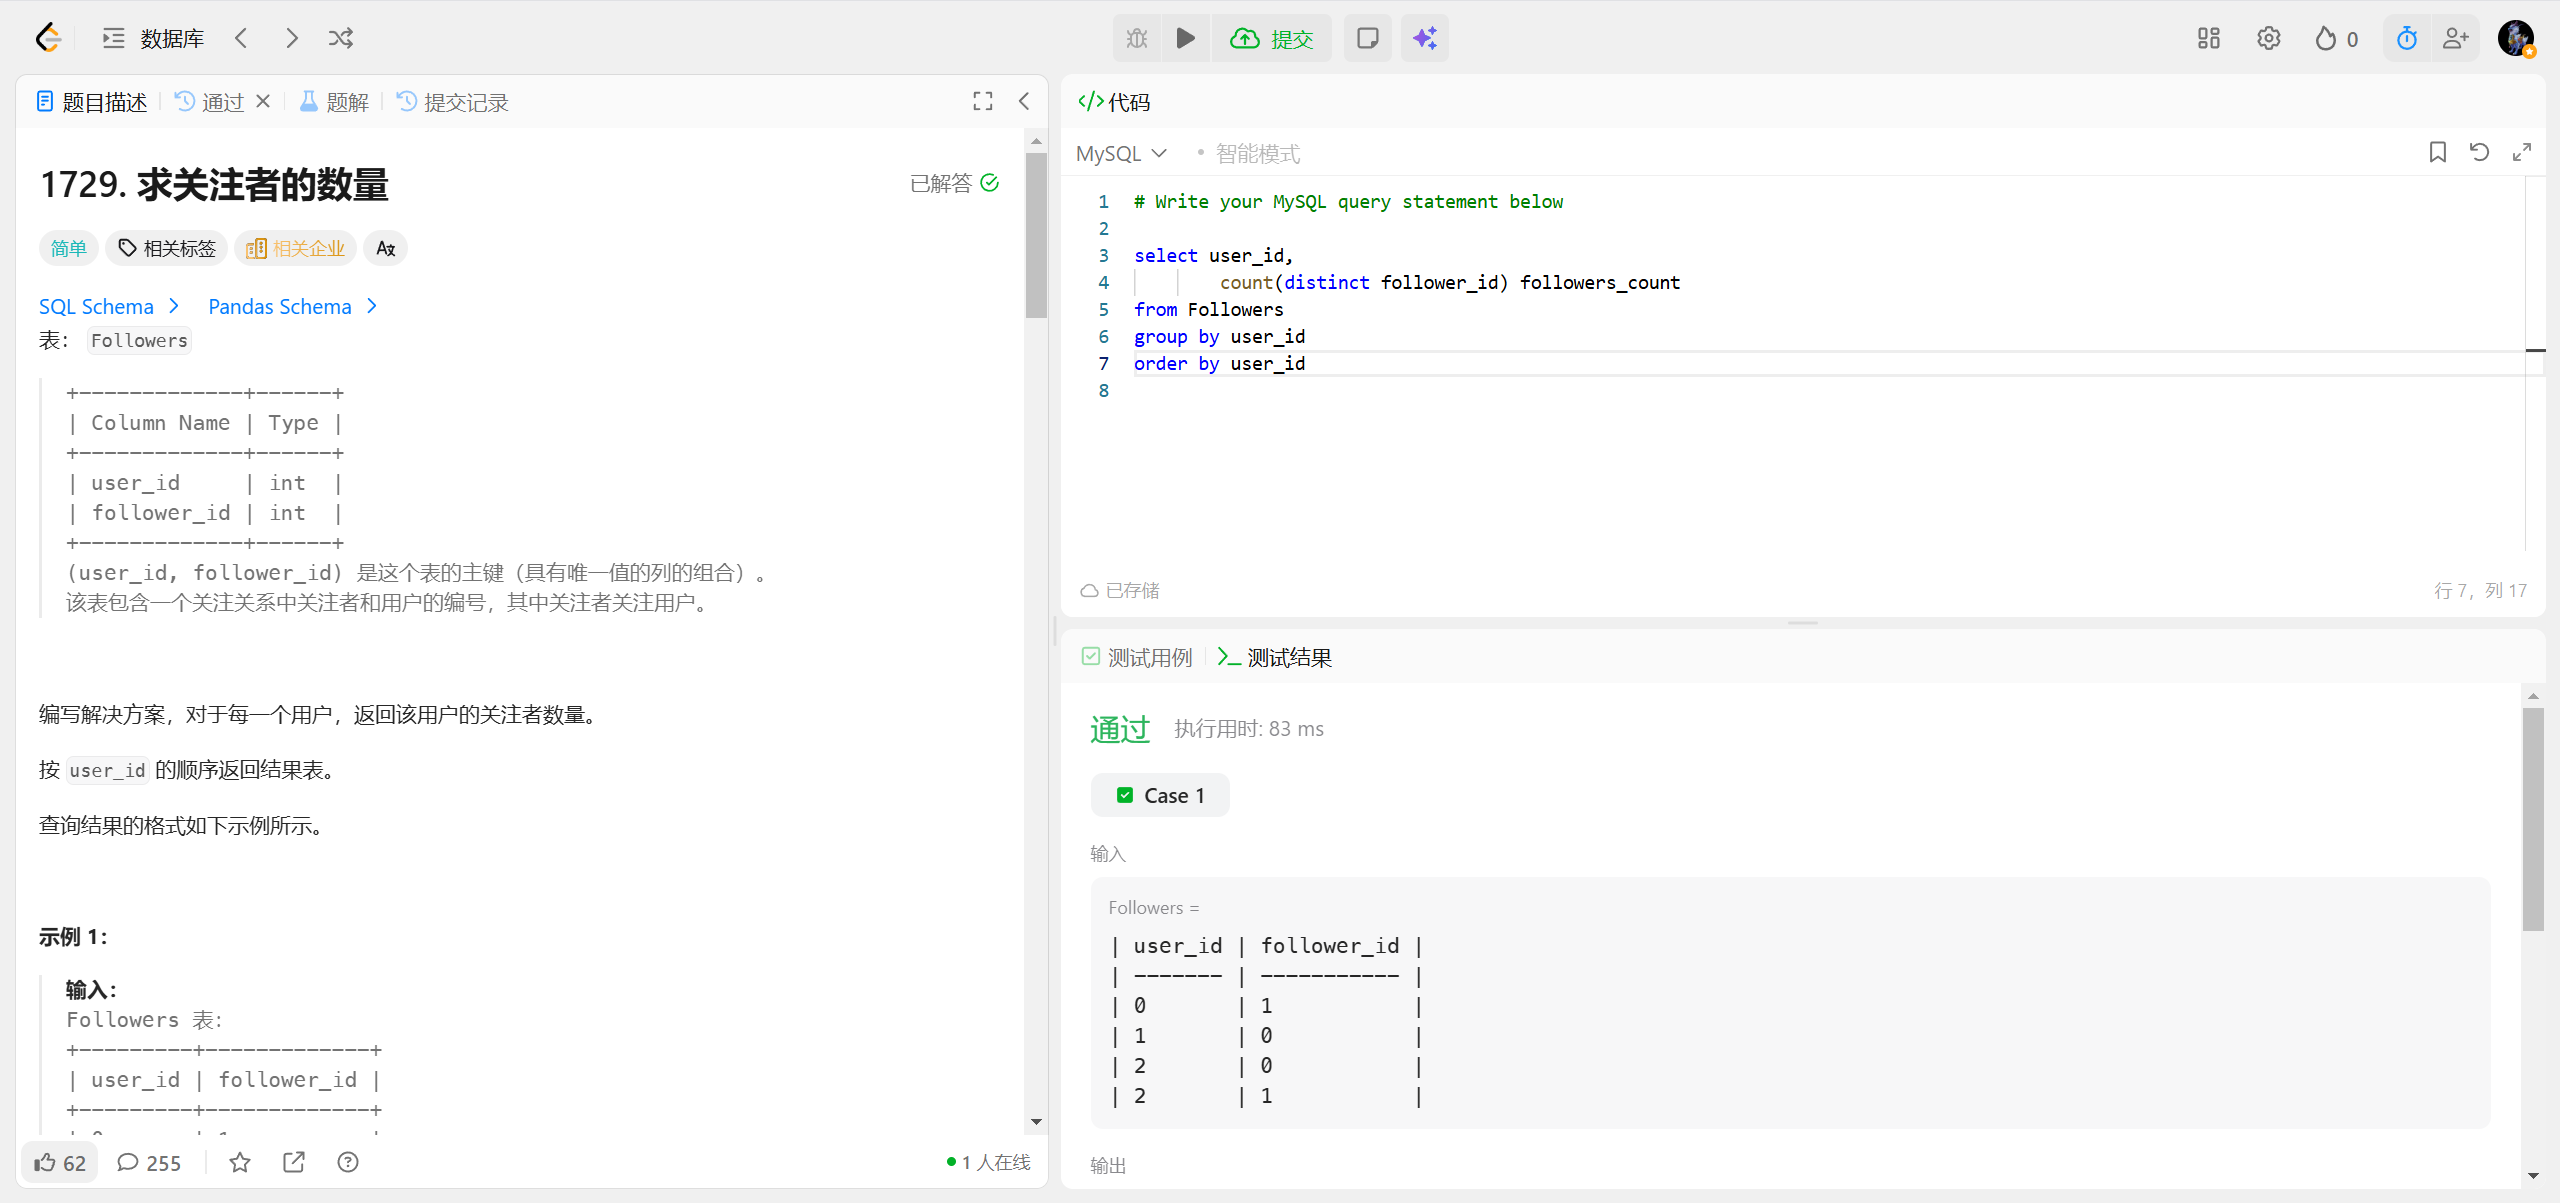This screenshot has width=2560, height=1203.
Task: Click the 提交 submit button
Action: (x=1272, y=38)
